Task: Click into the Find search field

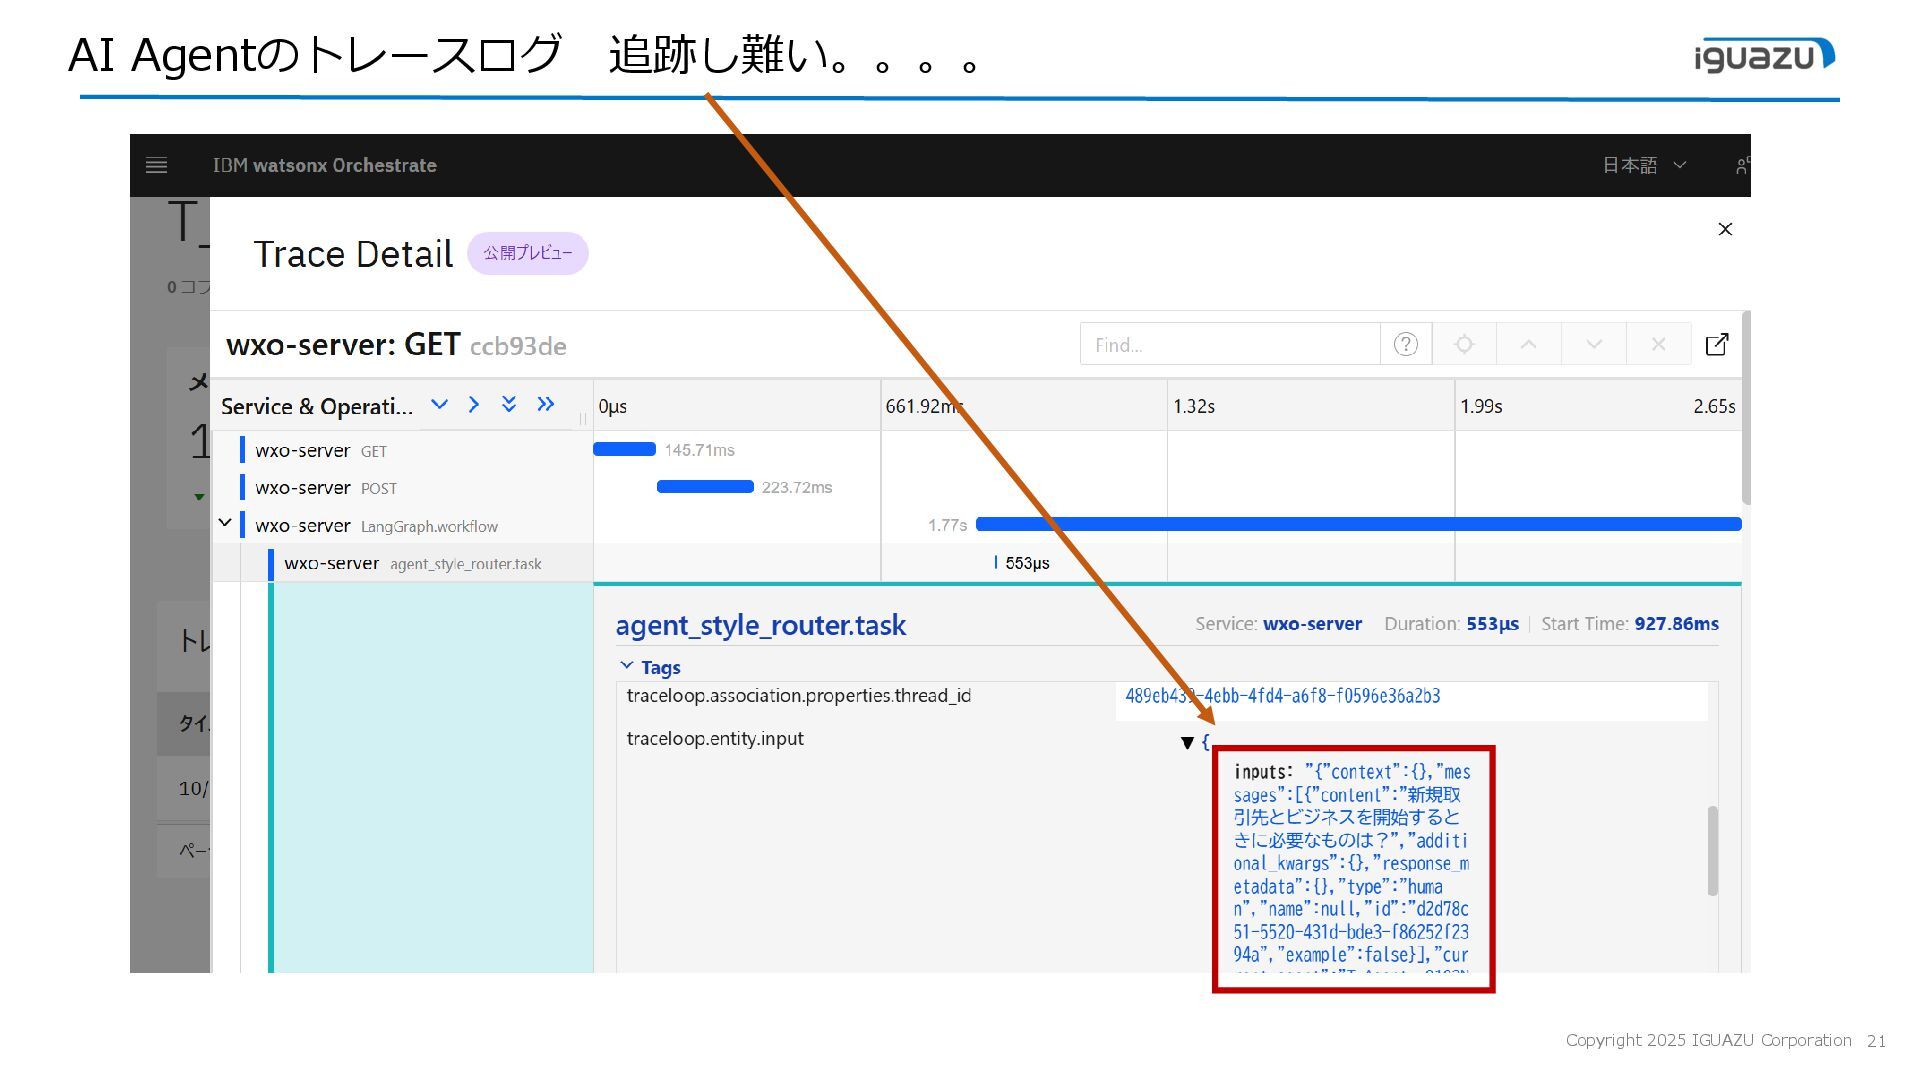Action: coord(1230,344)
